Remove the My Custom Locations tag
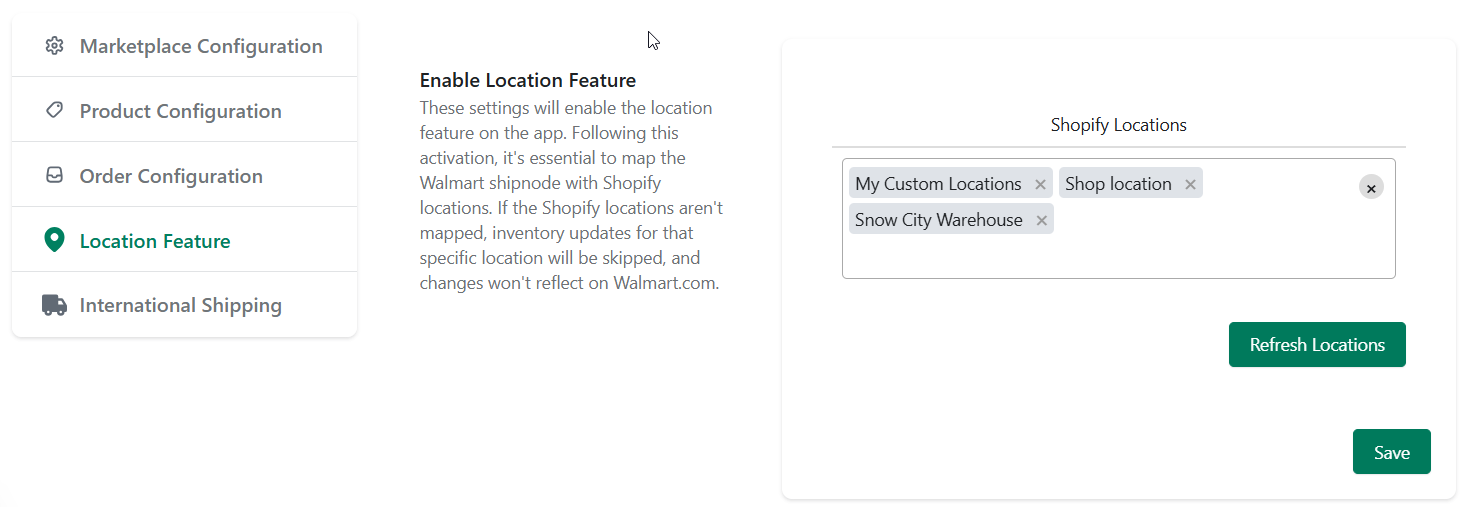Image resolution: width=1478 pixels, height=507 pixels. [1040, 184]
